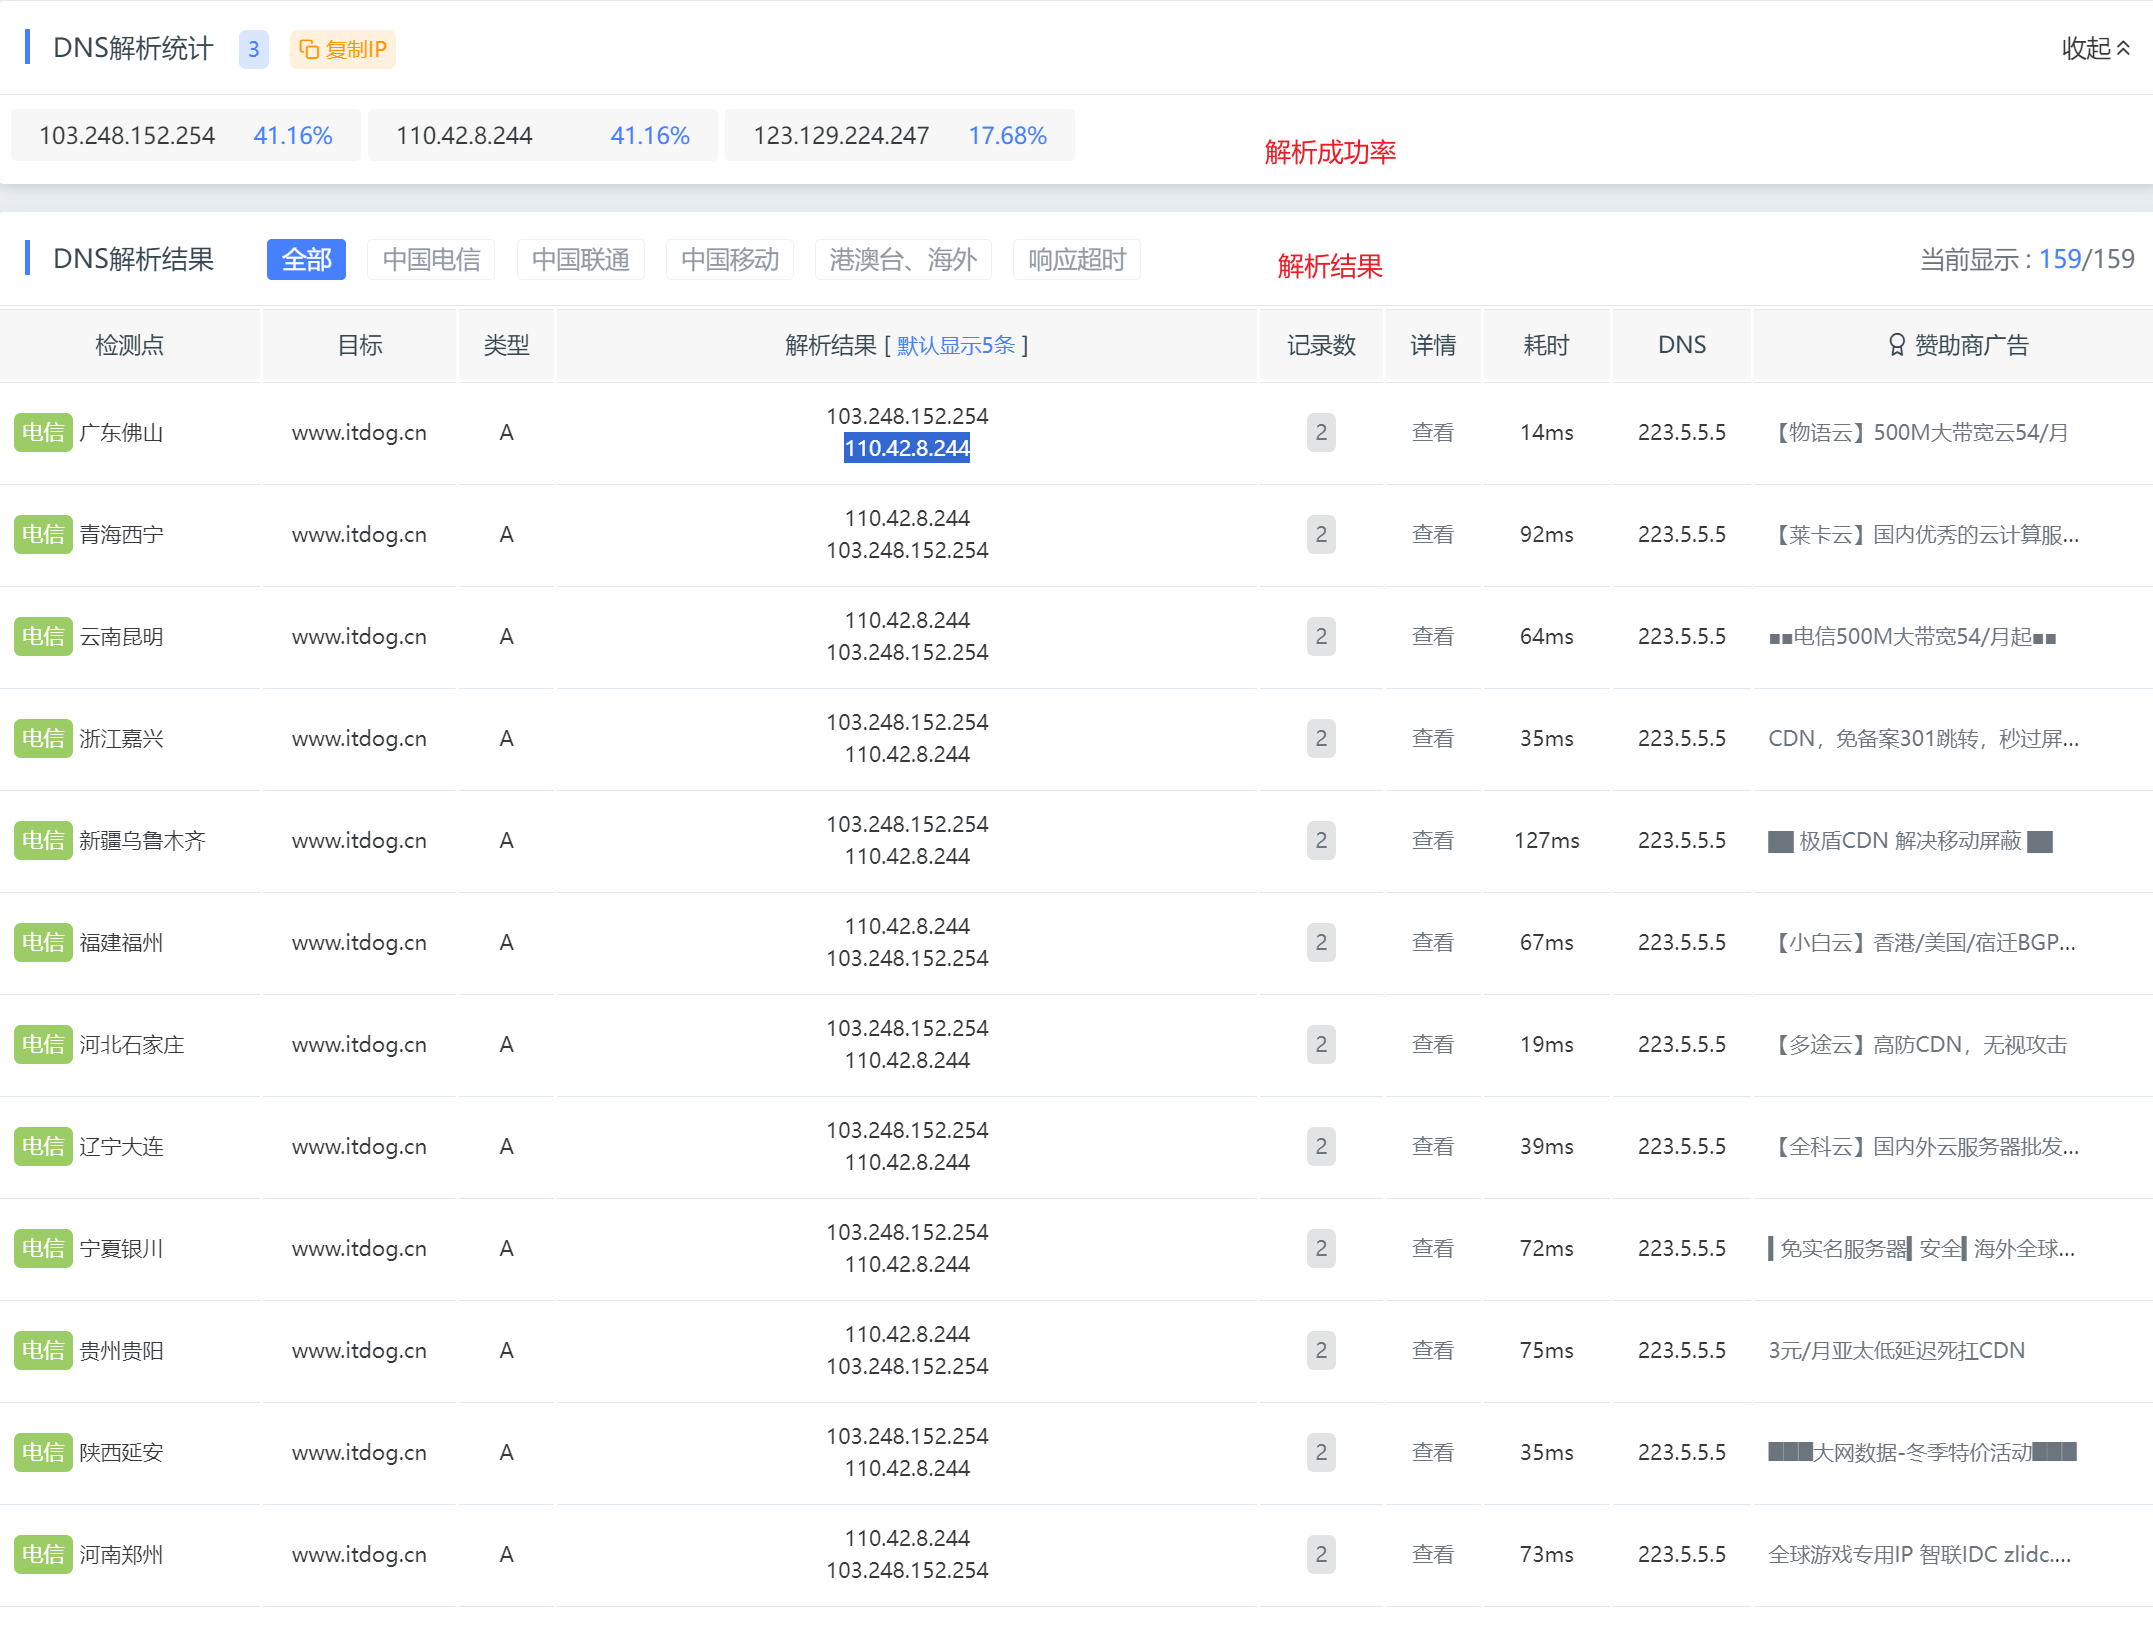Click the 103.248.152.254 statistics chip

185,135
